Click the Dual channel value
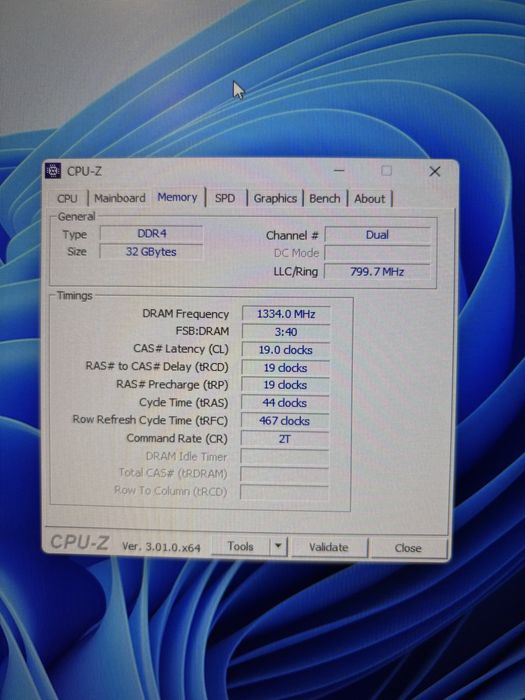The height and width of the screenshot is (700, 525). (377, 235)
